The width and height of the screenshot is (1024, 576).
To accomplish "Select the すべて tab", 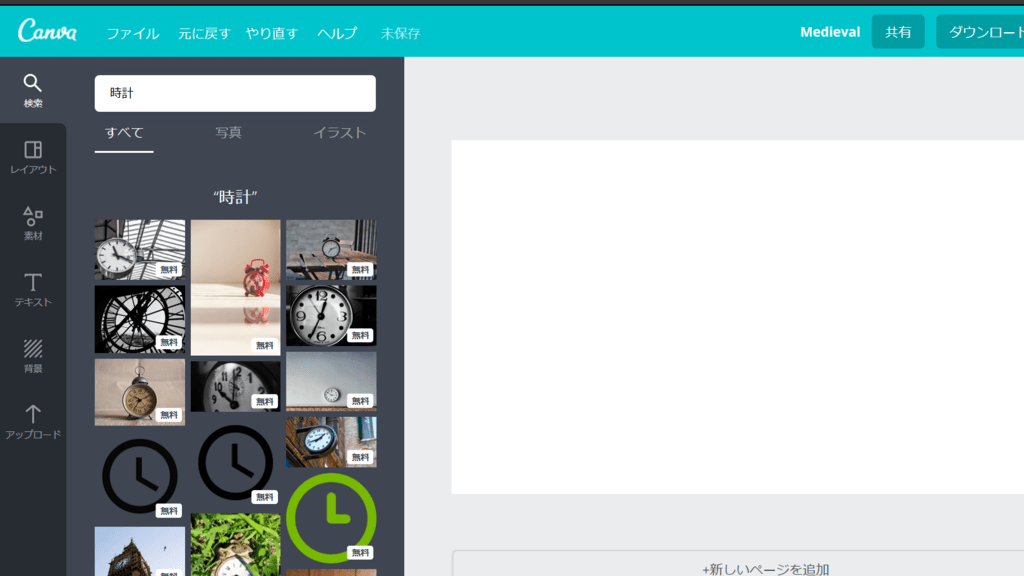I will coord(124,133).
